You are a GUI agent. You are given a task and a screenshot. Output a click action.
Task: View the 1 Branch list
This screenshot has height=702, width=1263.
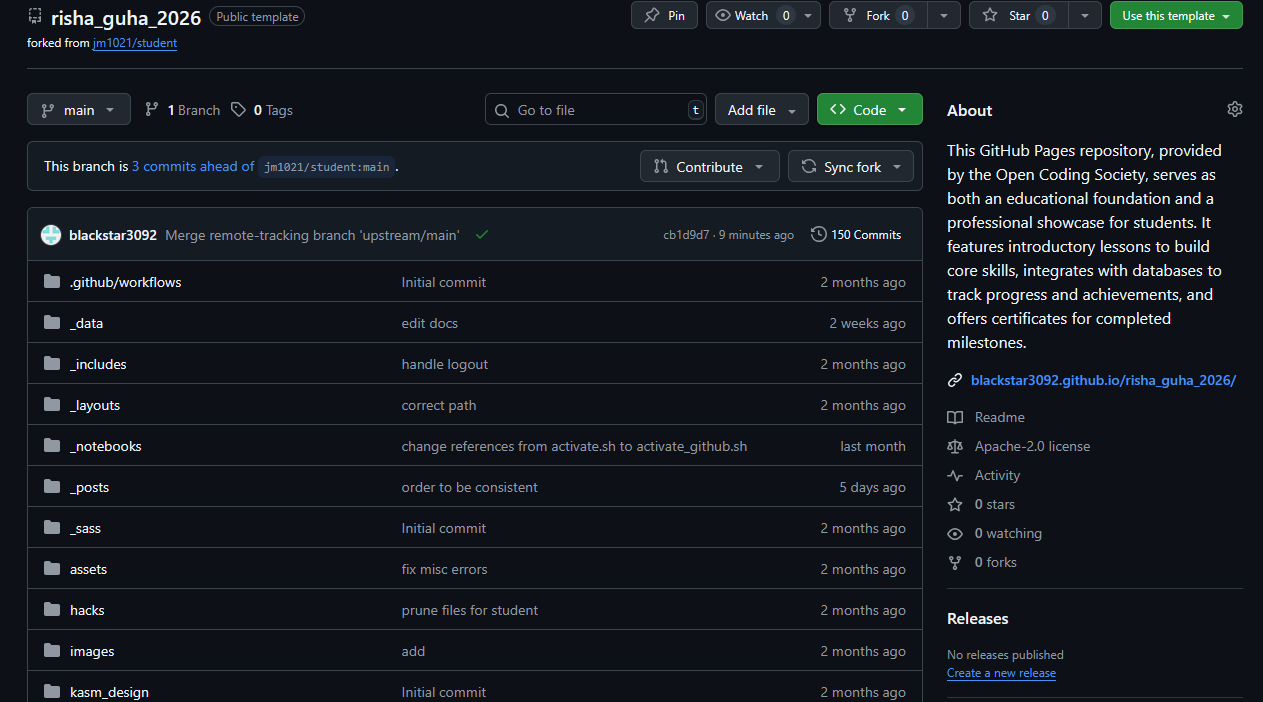point(183,110)
